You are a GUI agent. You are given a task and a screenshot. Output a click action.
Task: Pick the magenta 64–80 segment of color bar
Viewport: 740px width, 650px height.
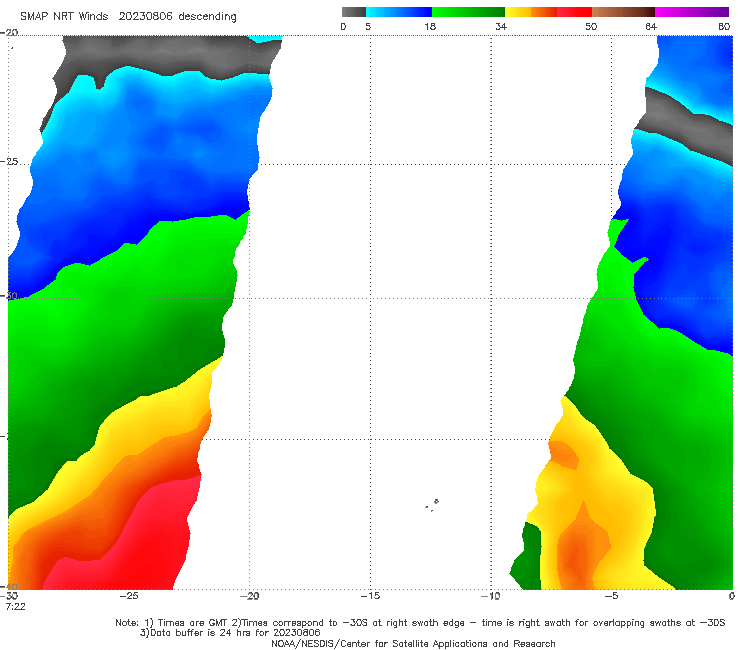point(692,12)
